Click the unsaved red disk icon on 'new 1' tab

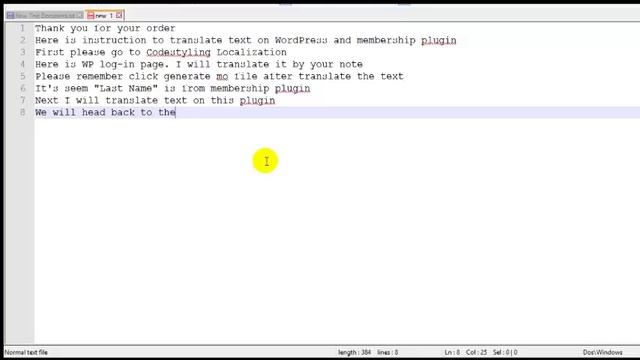point(91,16)
